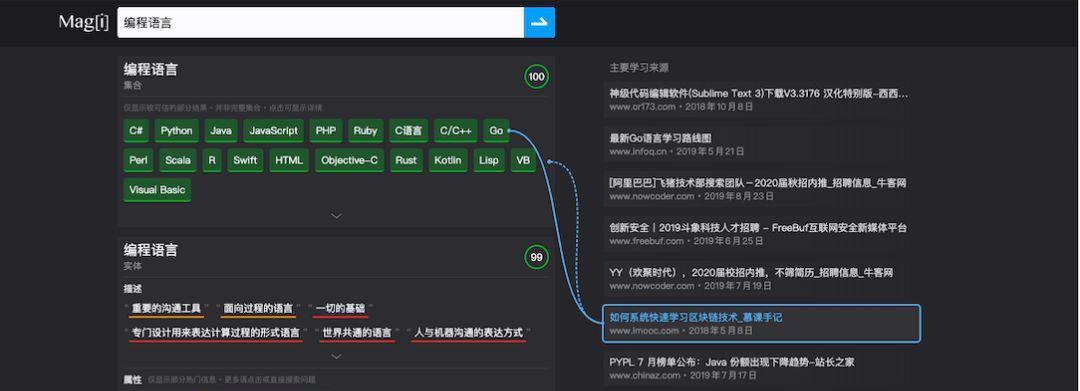Open 最新Go语言学习路线图 source link
Image resolution: width=1080 pixels, height=391 pixels.
tap(661, 138)
